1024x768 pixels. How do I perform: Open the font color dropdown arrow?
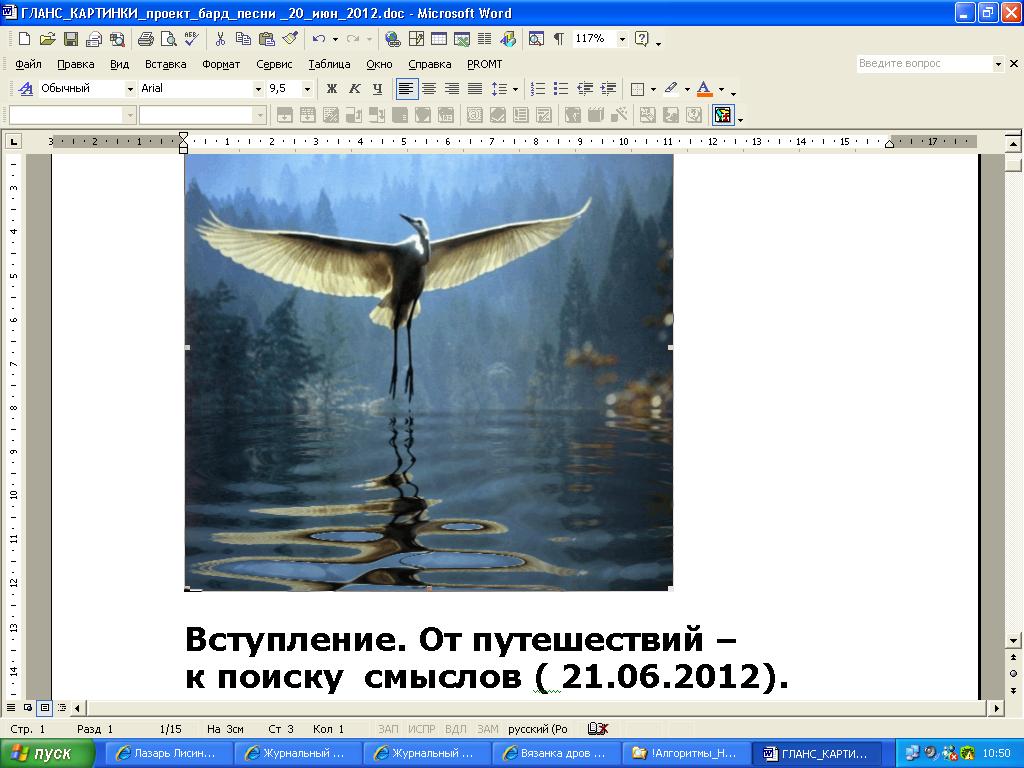[721, 89]
